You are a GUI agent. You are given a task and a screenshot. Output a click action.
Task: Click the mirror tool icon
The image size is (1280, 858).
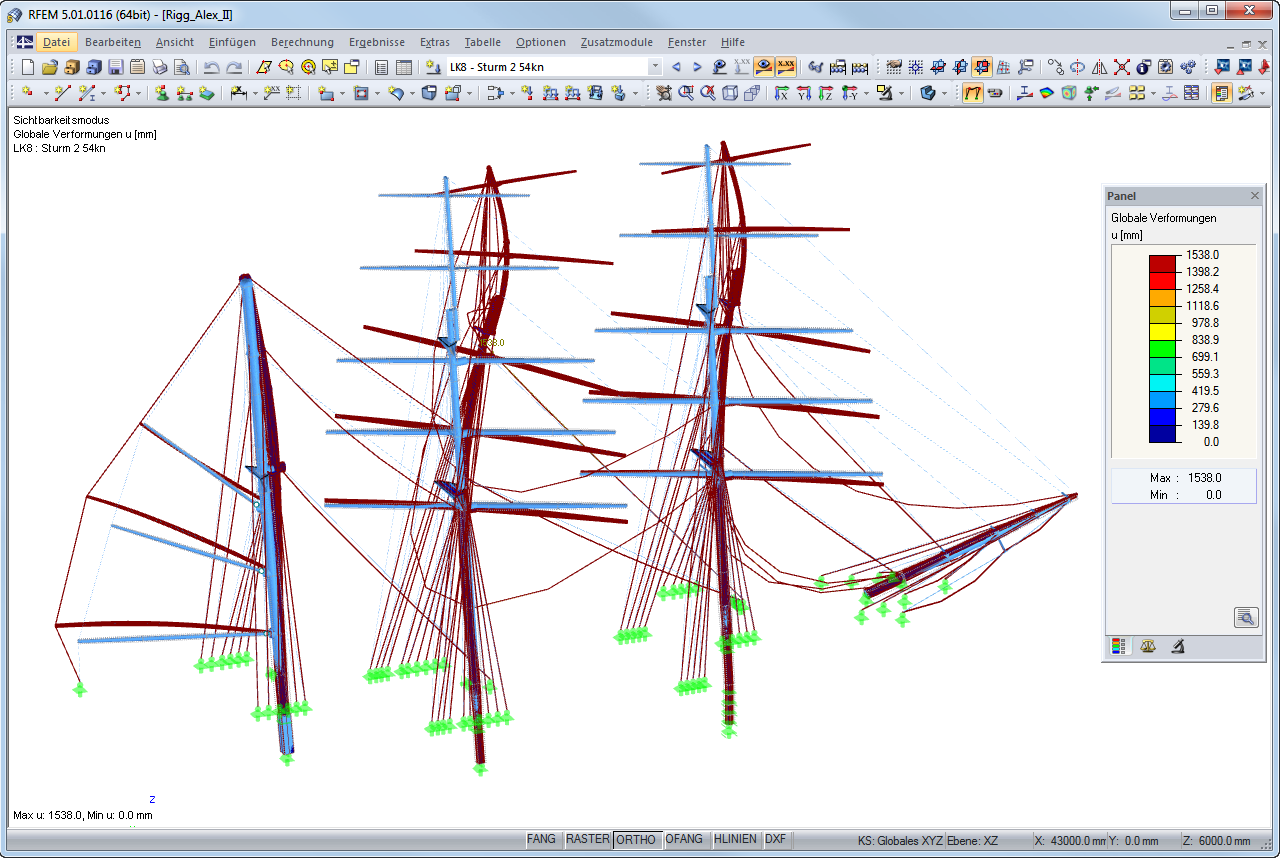coord(1100,67)
